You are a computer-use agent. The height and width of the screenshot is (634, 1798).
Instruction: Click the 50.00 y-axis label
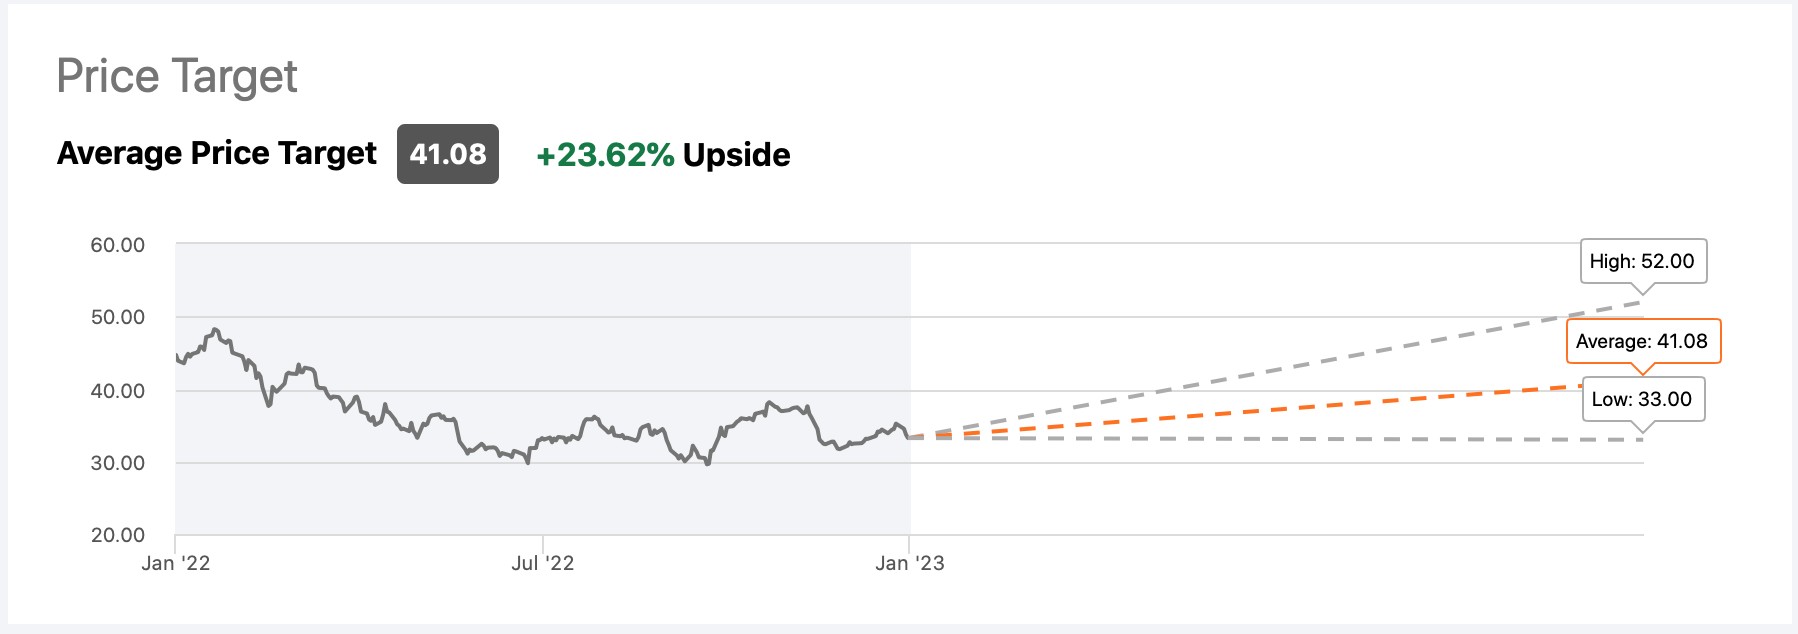point(118,317)
